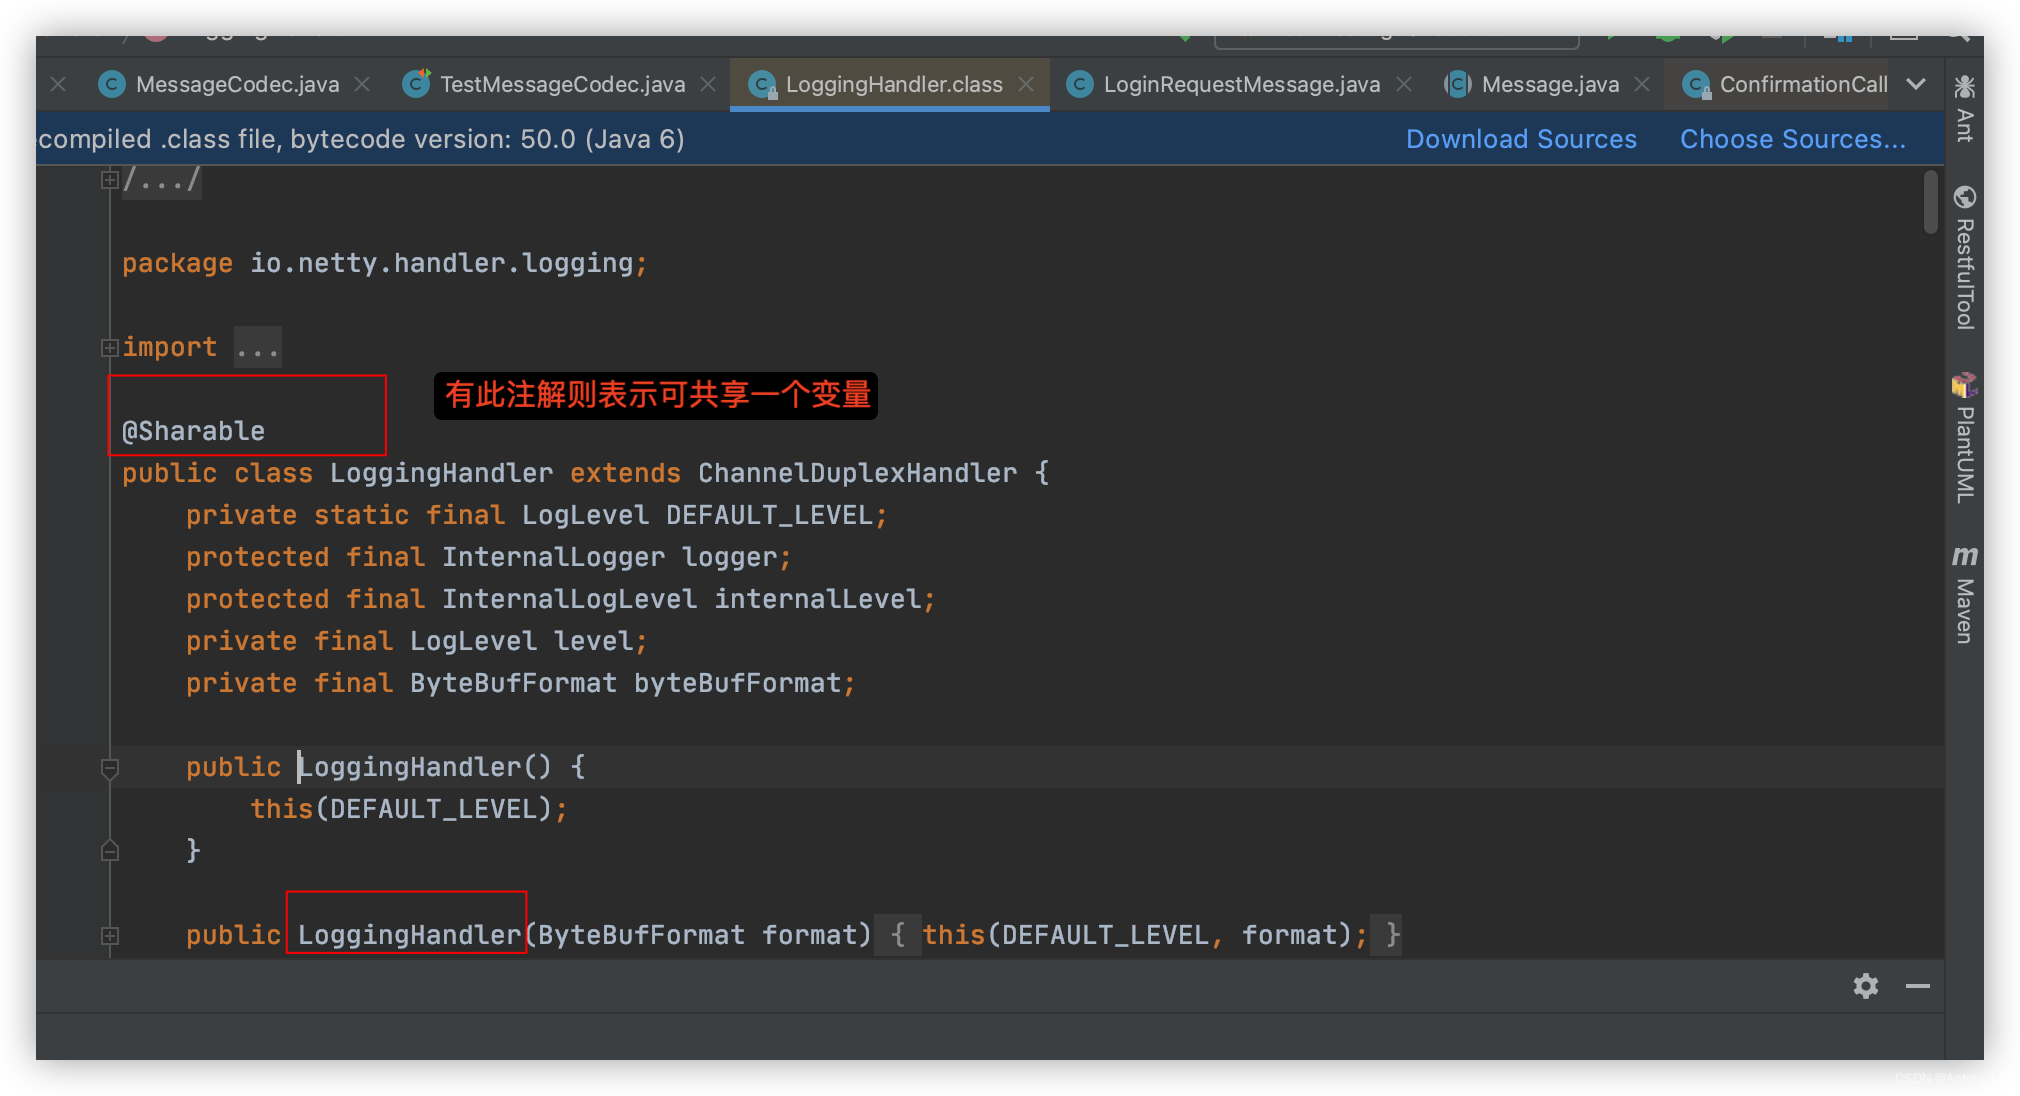The height and width of the screenshot is (1096, 2020).
Task: Click the @Sharable annotation
Action: tap(194, 432)
